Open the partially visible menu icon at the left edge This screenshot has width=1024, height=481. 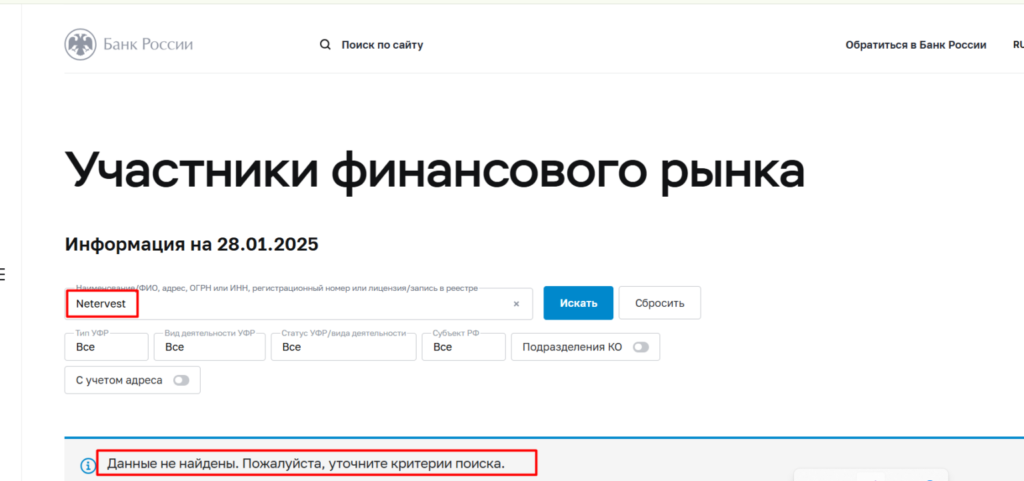pos(2,273)
